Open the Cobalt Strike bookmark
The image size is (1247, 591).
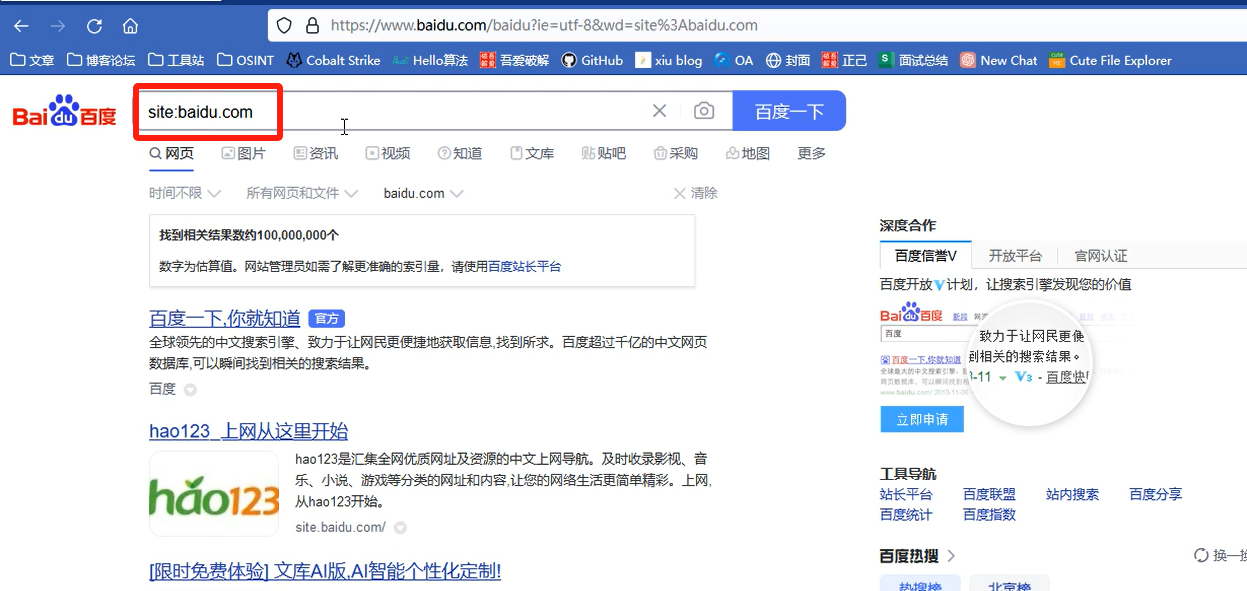(333, 60)
